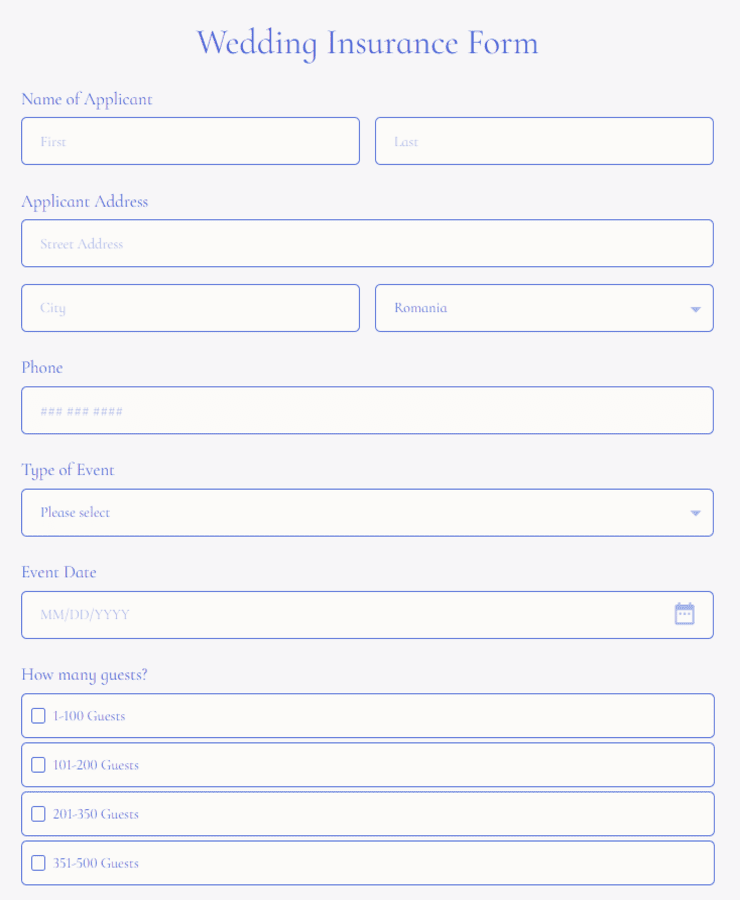Check the 1-100 Guests checkbox
The height and width of the screenshot is (900, 740).
[38, 716]
